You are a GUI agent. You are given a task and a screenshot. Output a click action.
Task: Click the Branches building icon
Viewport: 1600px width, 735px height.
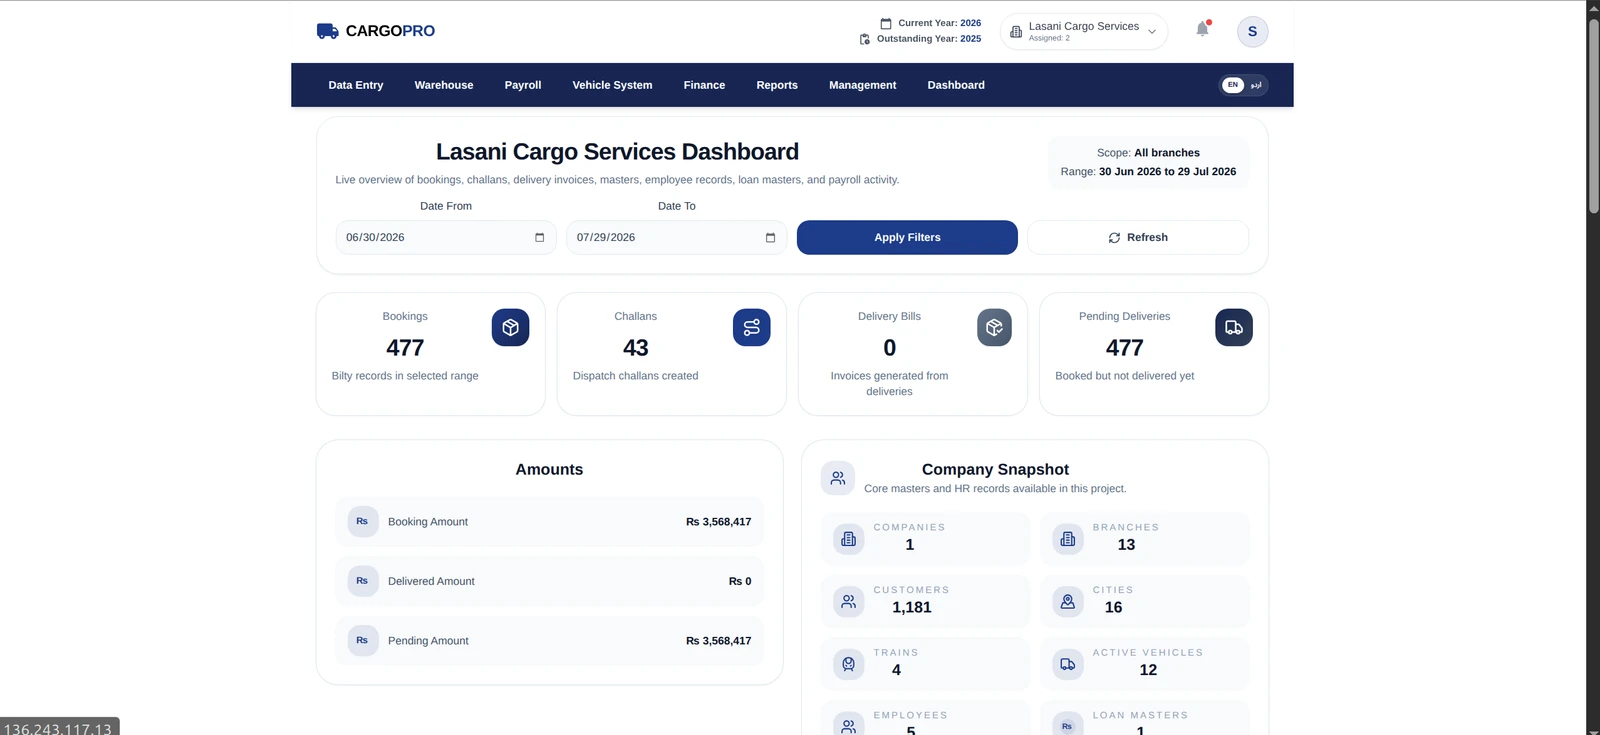pos(1068,539)
